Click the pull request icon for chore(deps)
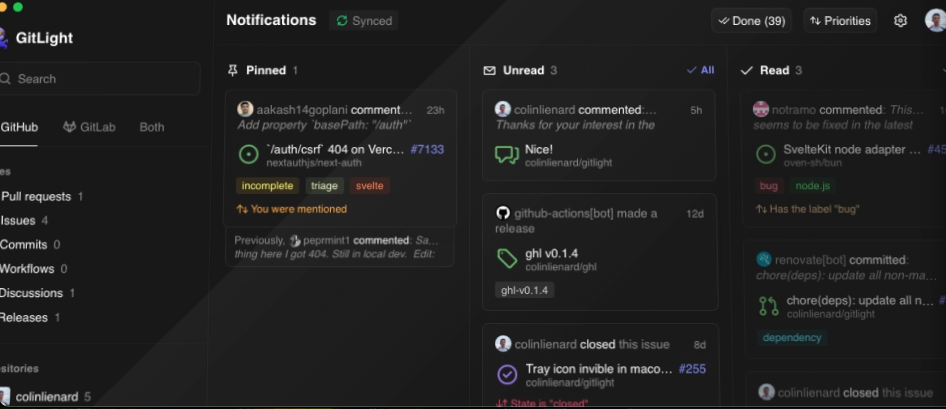This screenshot has width=946, height=409. click(768, 306)
